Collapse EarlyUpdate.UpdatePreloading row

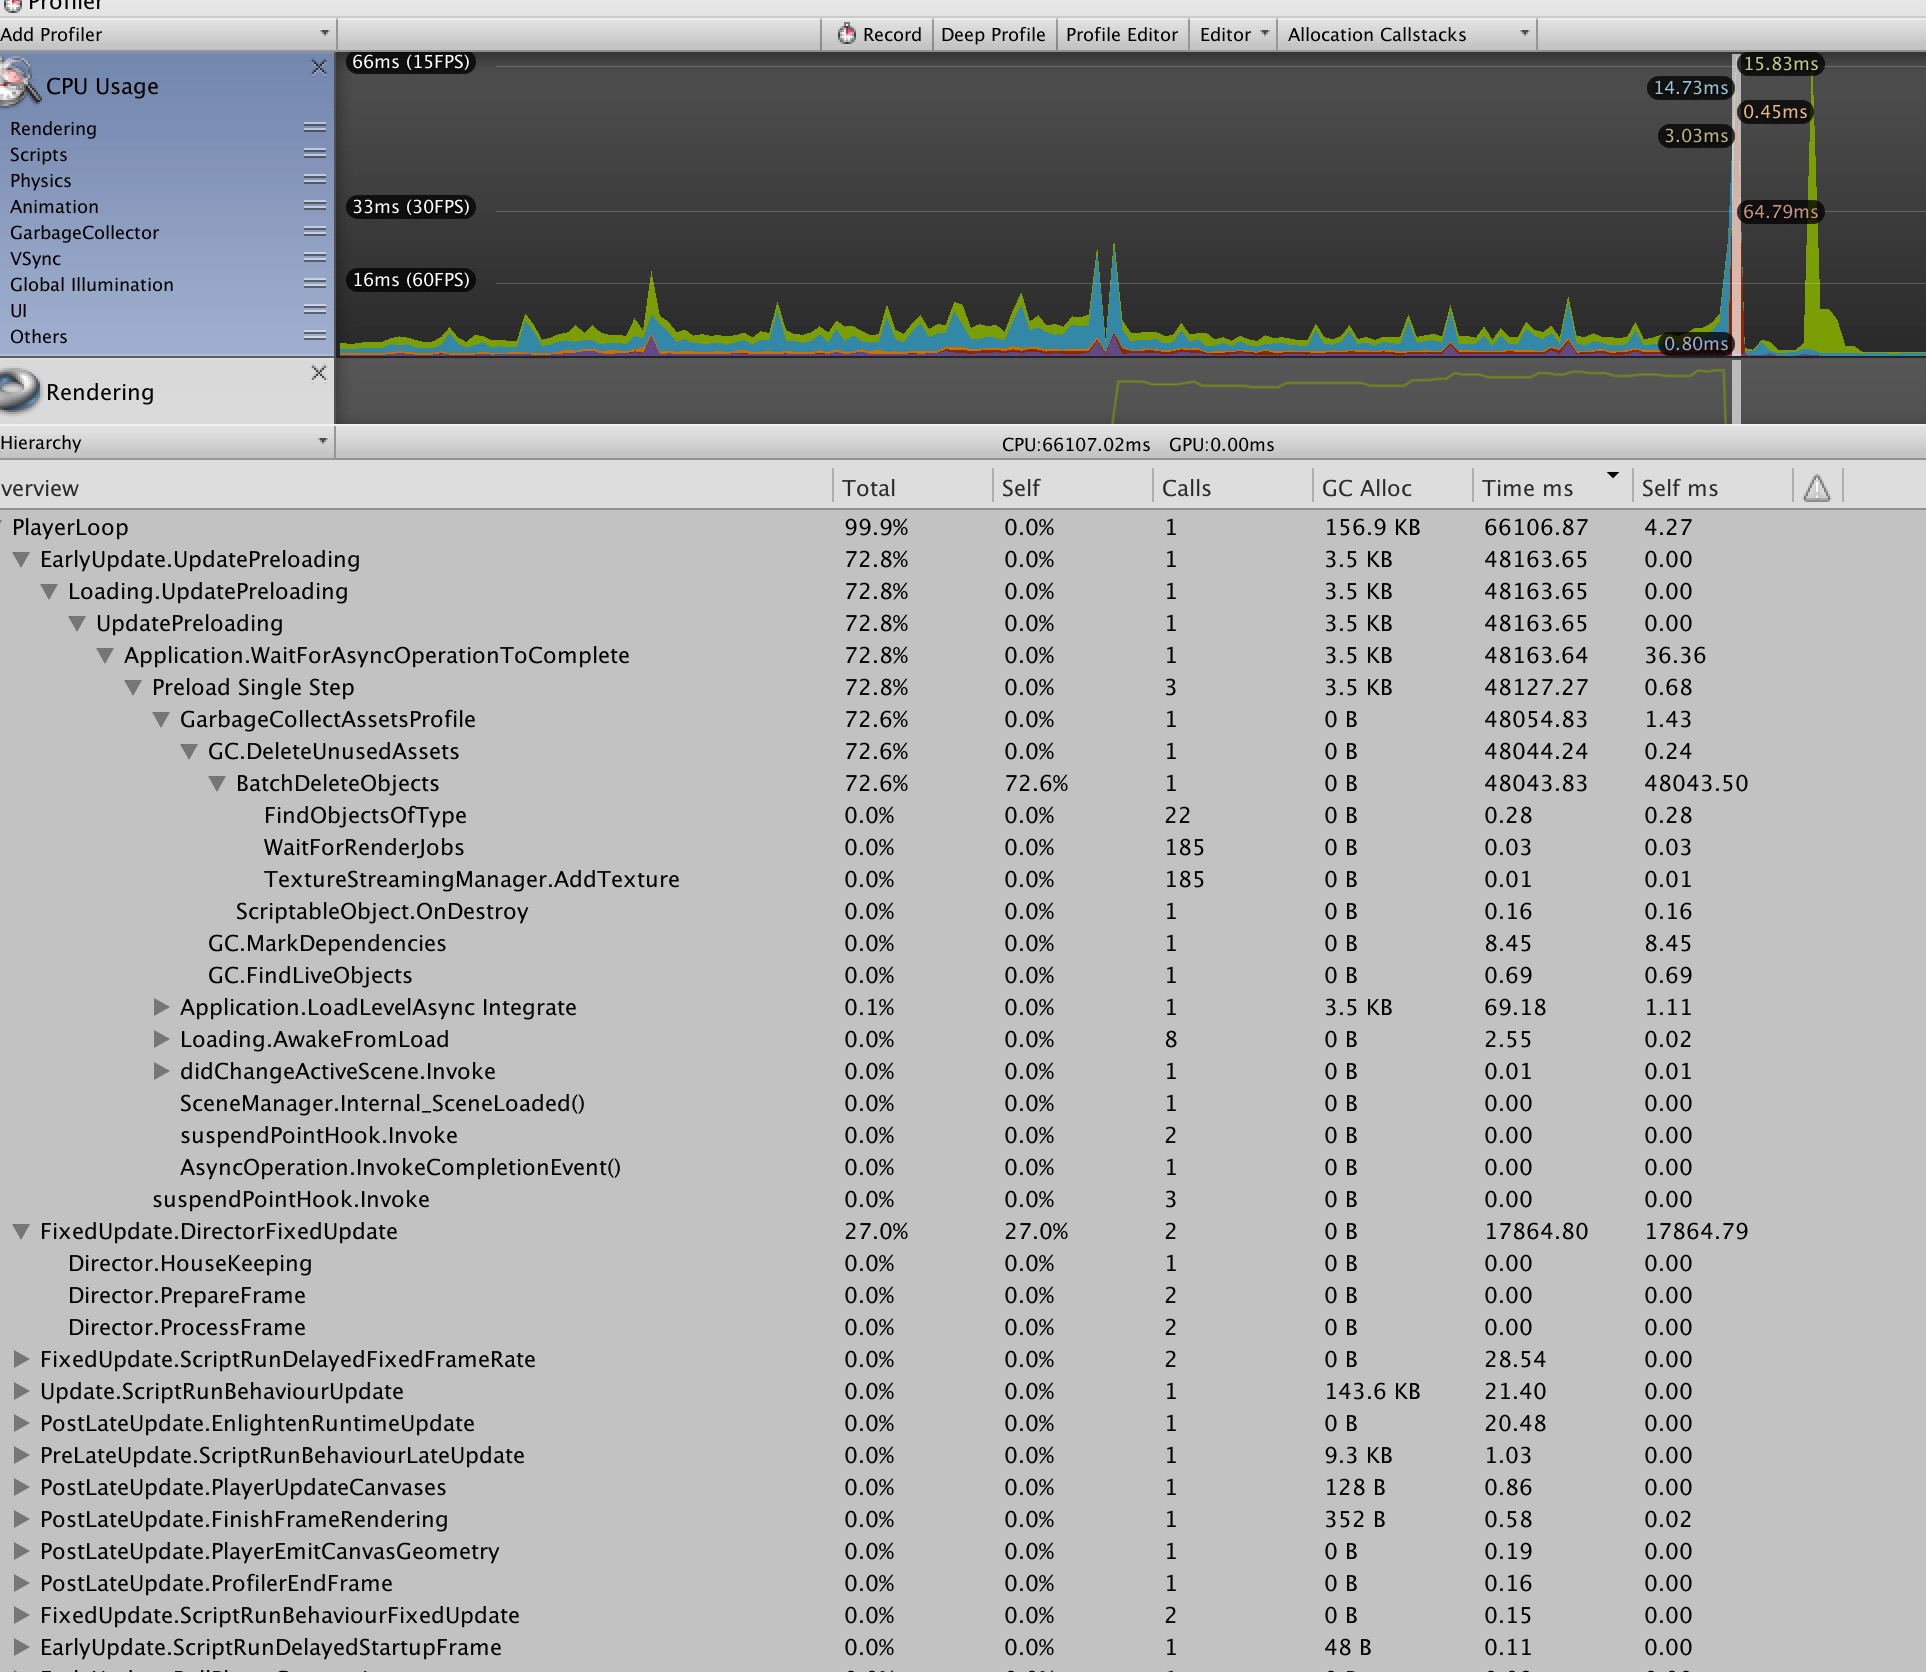[20, 559]
